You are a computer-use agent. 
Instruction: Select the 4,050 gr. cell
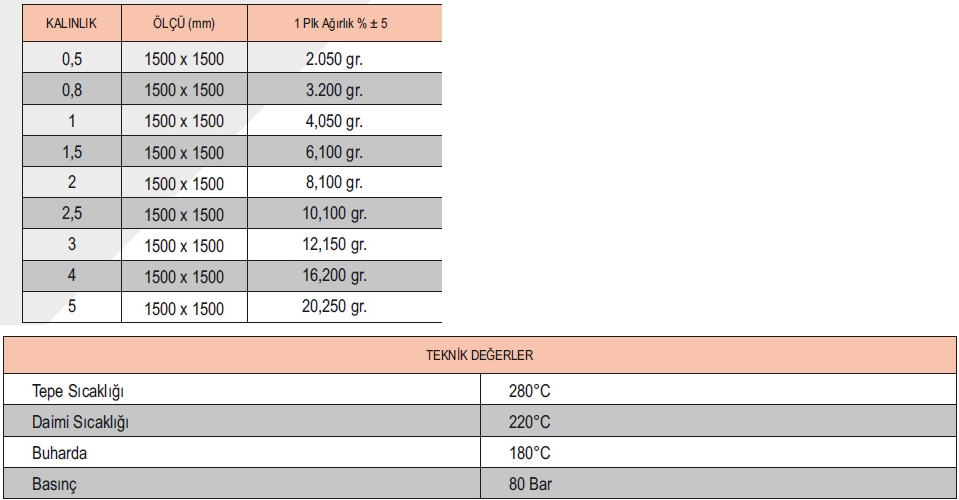point(334,122)
